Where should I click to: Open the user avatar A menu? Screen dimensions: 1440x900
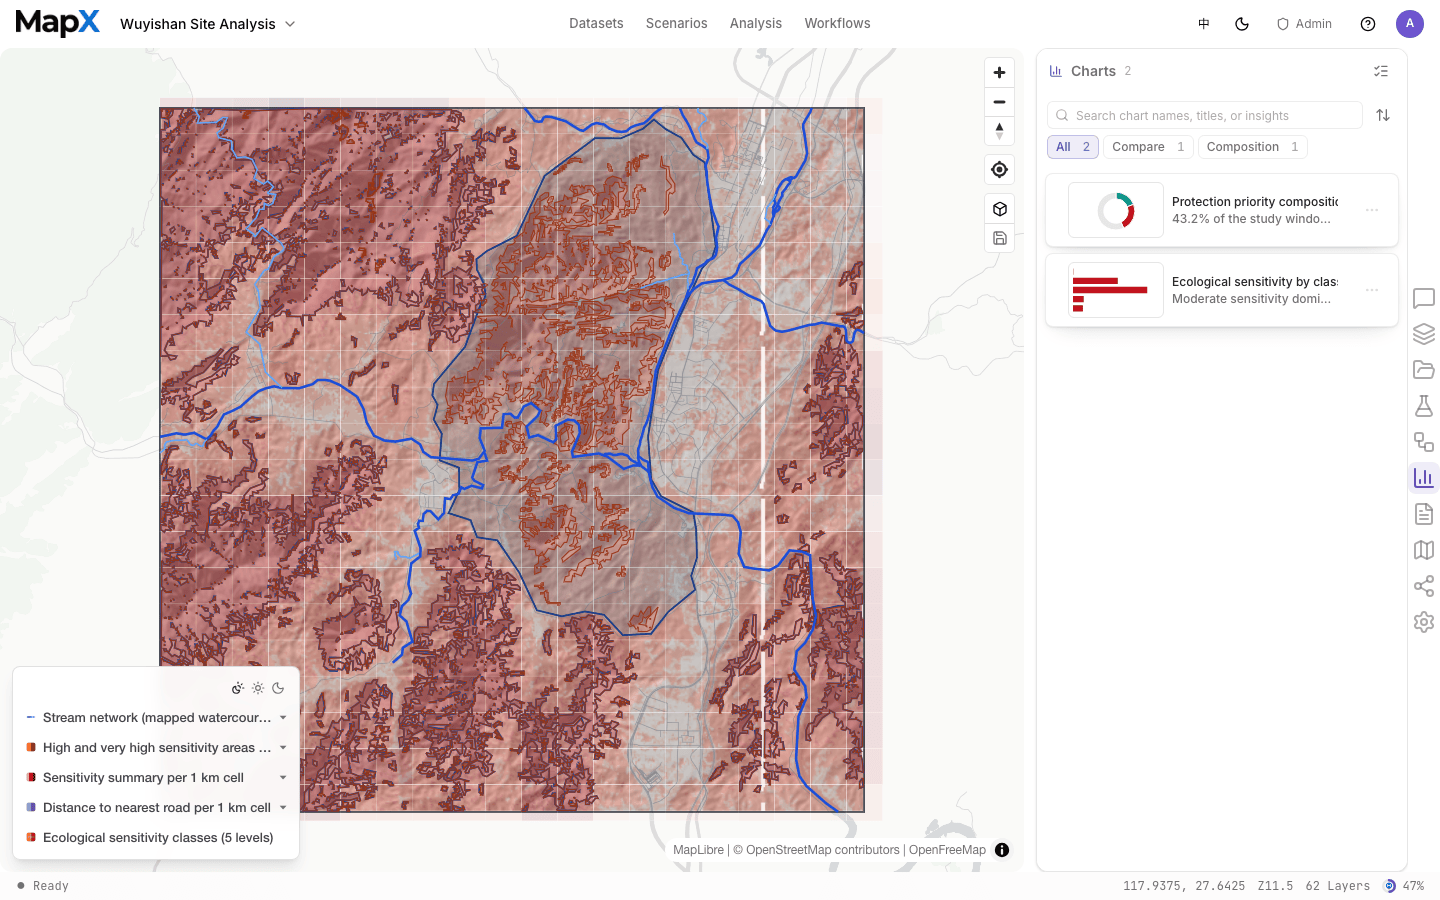[x=1410, y=24]
